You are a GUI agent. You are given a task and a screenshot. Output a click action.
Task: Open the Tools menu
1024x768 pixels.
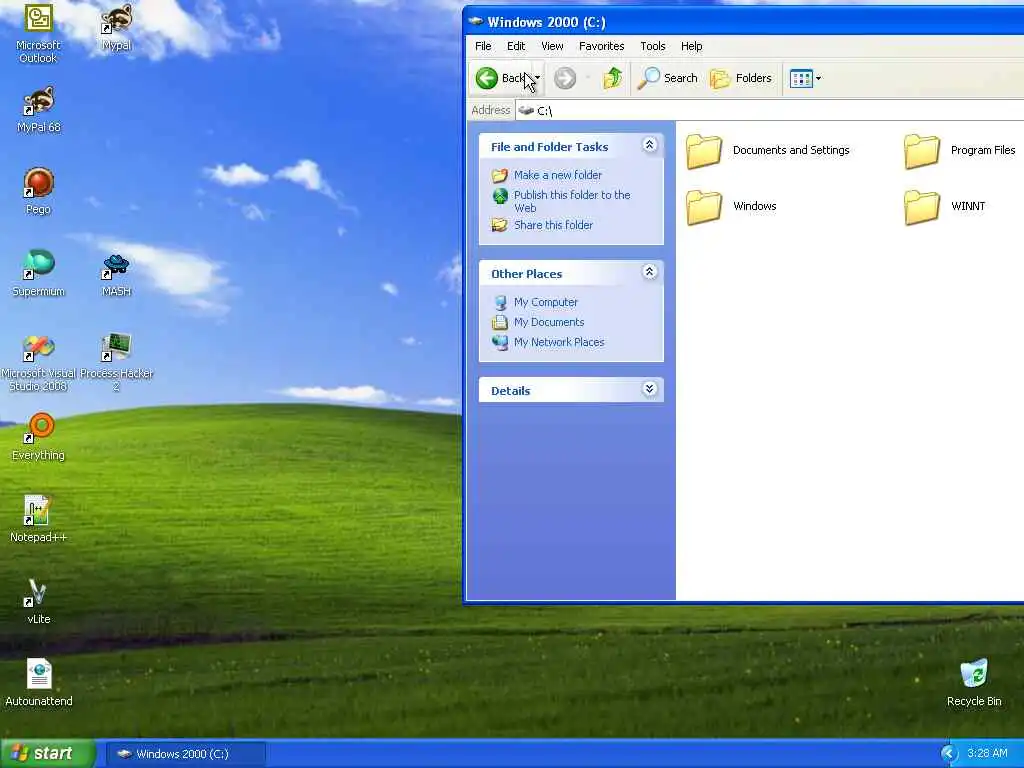(652, 46)
